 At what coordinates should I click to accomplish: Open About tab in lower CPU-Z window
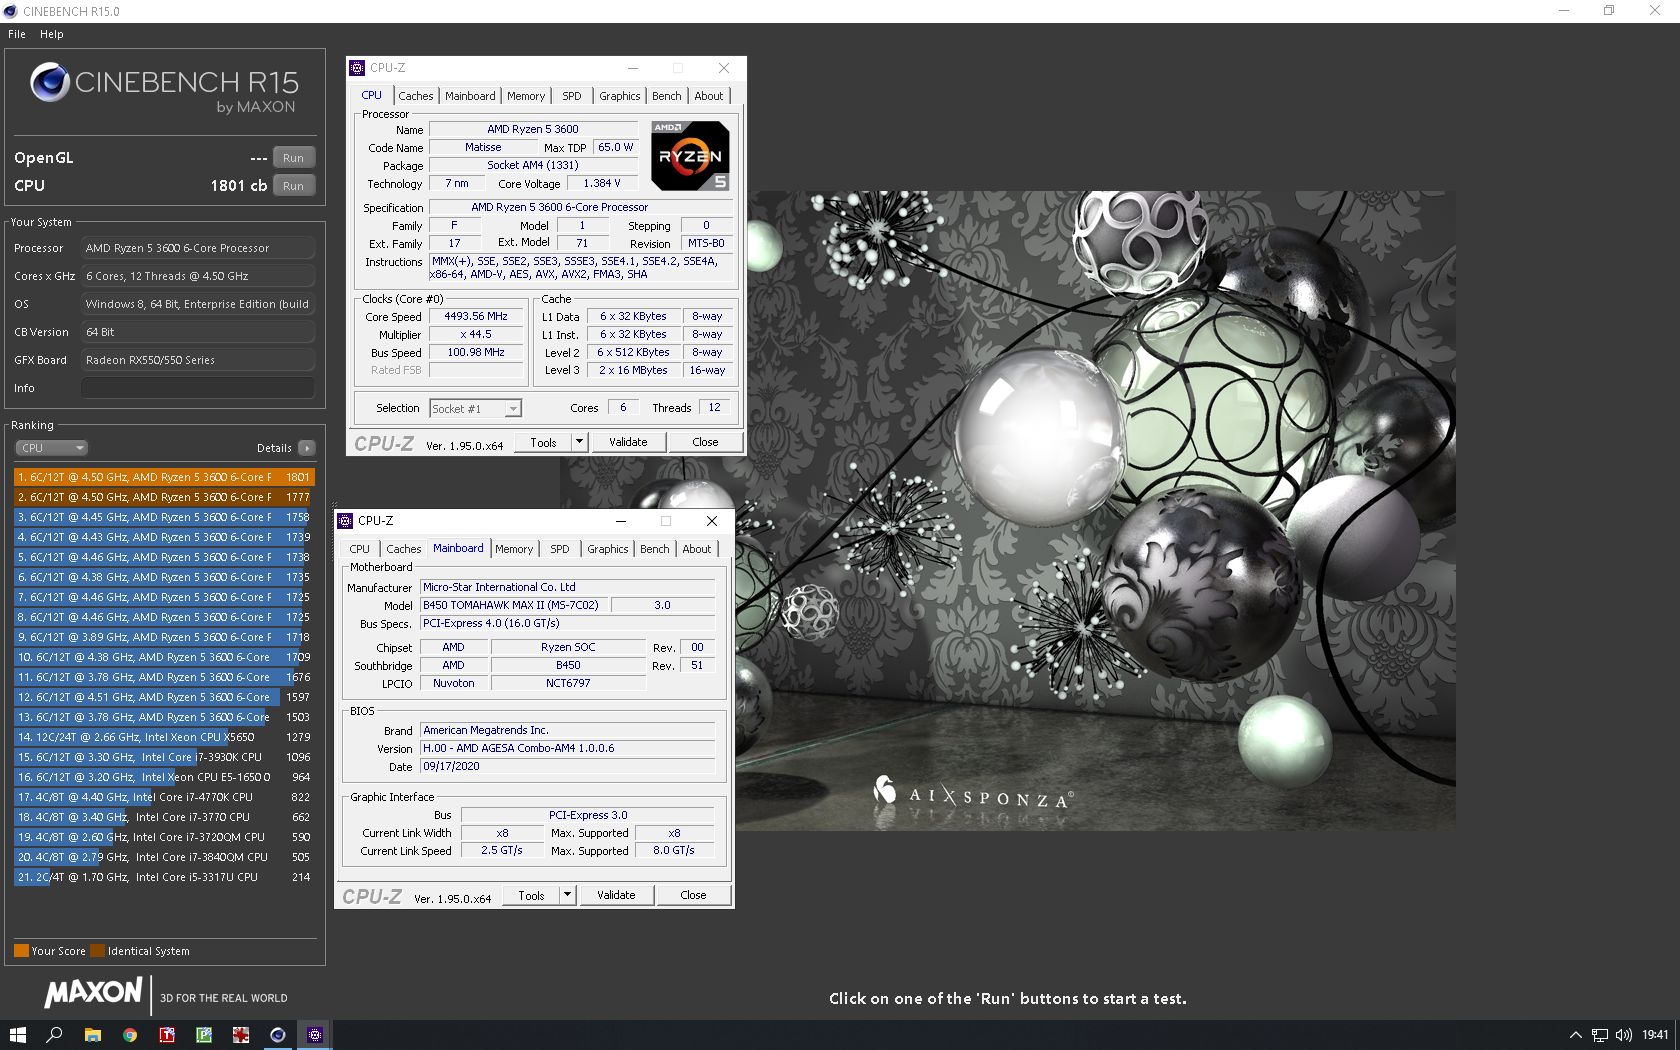point(697,549)
